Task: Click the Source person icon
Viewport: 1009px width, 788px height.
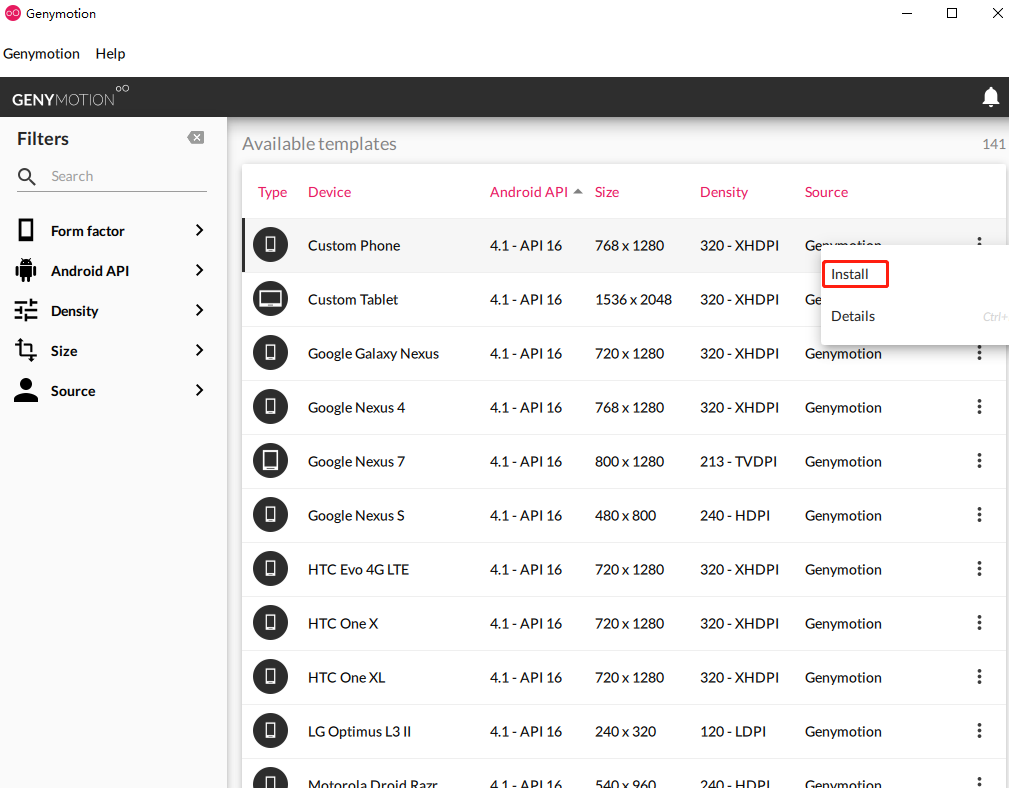Action: [x=26, y=390]
